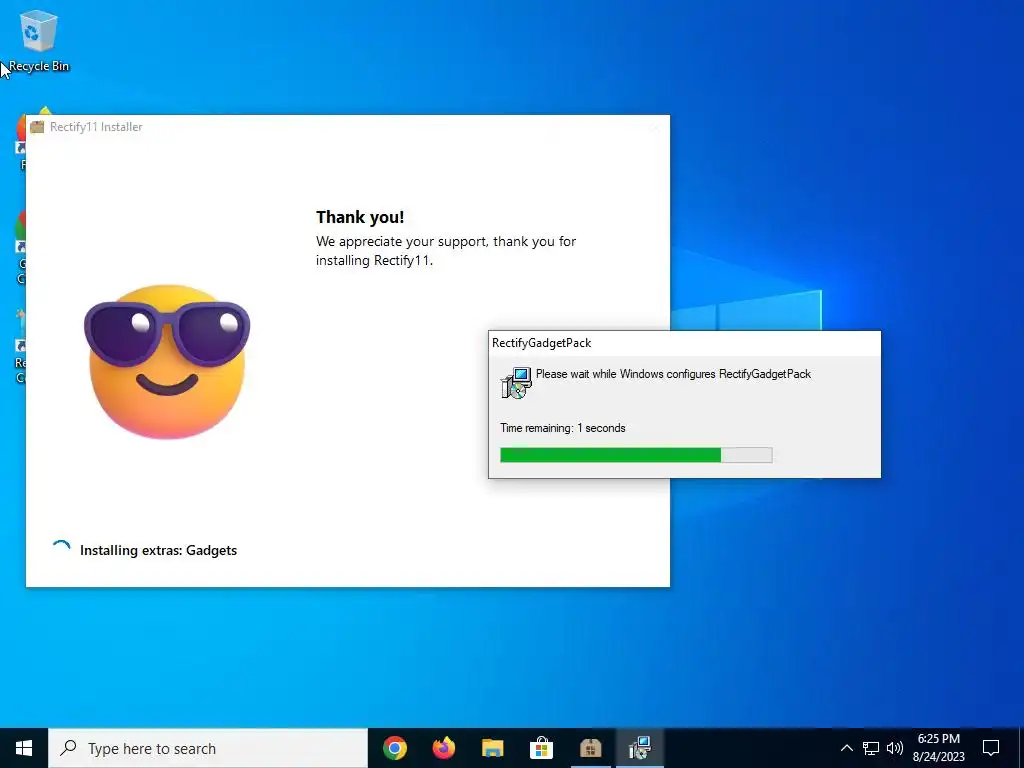Open the notification center icon

coord(991,748)
